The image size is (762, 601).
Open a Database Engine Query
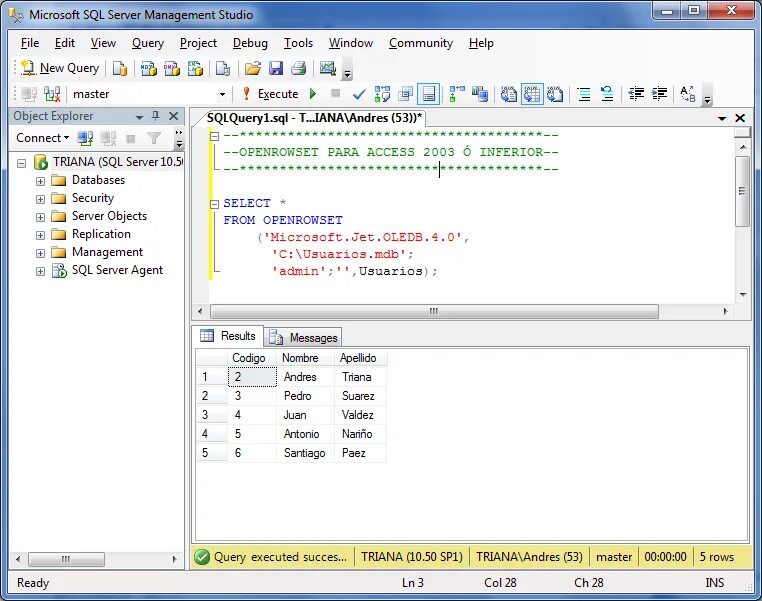click(x=120, y=69)
